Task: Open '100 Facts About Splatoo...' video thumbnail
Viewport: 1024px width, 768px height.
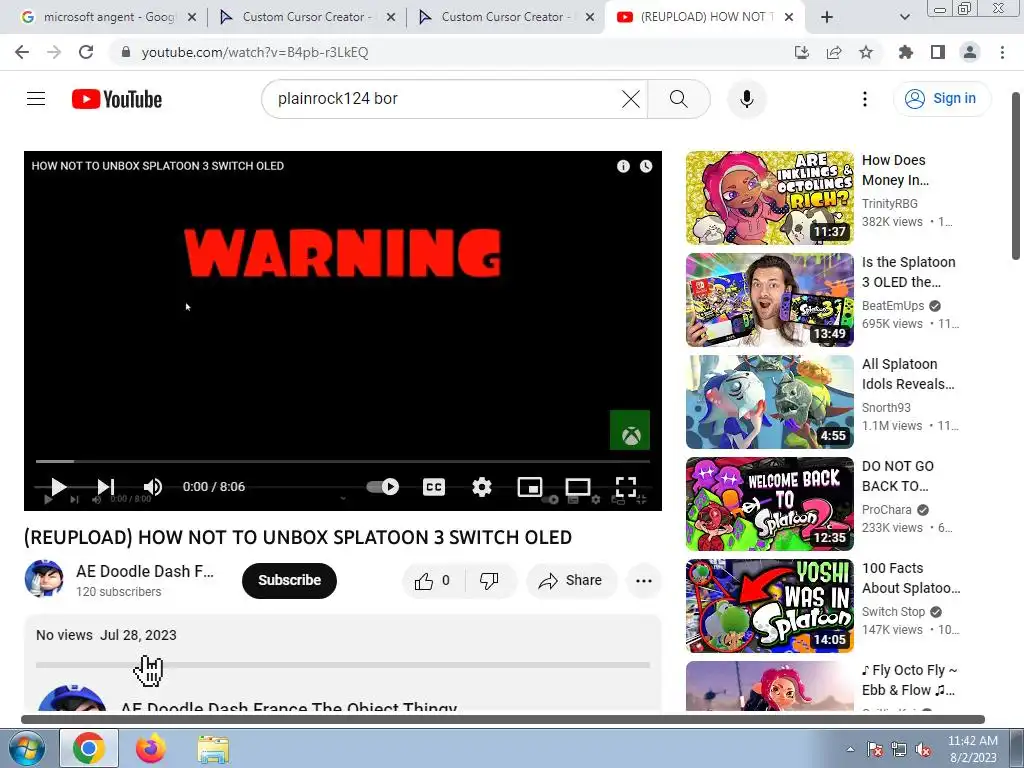Action: tap(769, 606)
